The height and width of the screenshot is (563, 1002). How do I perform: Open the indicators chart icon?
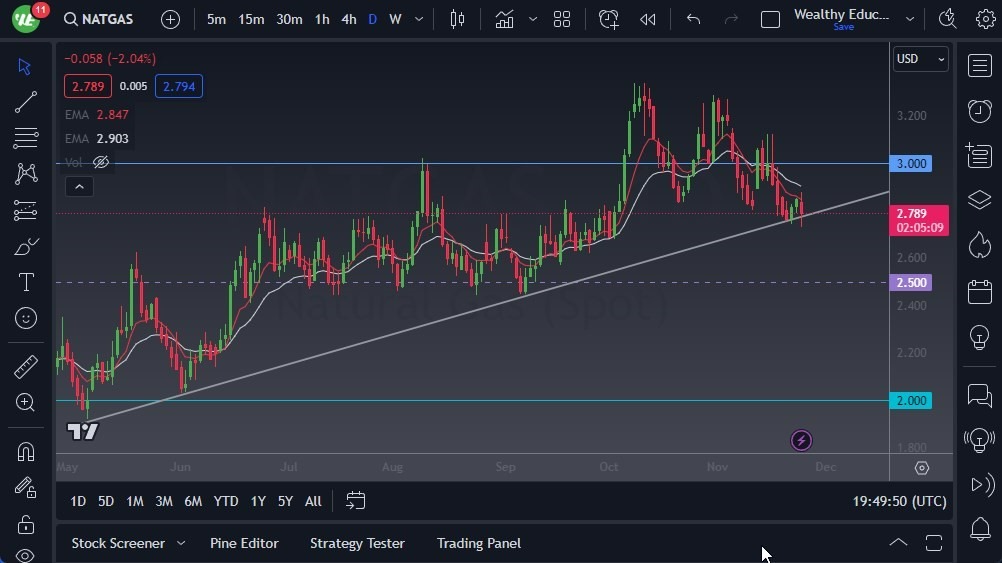504,19
